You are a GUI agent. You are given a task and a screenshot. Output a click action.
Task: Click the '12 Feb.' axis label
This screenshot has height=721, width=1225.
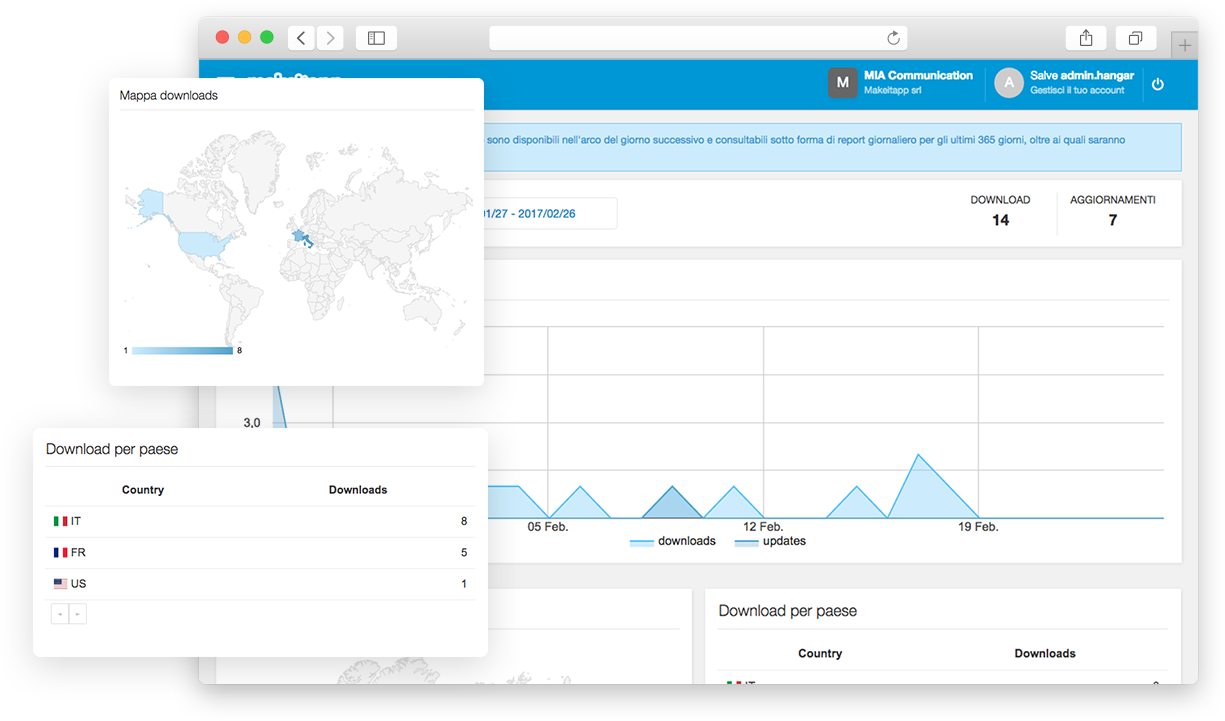point(763,526)
